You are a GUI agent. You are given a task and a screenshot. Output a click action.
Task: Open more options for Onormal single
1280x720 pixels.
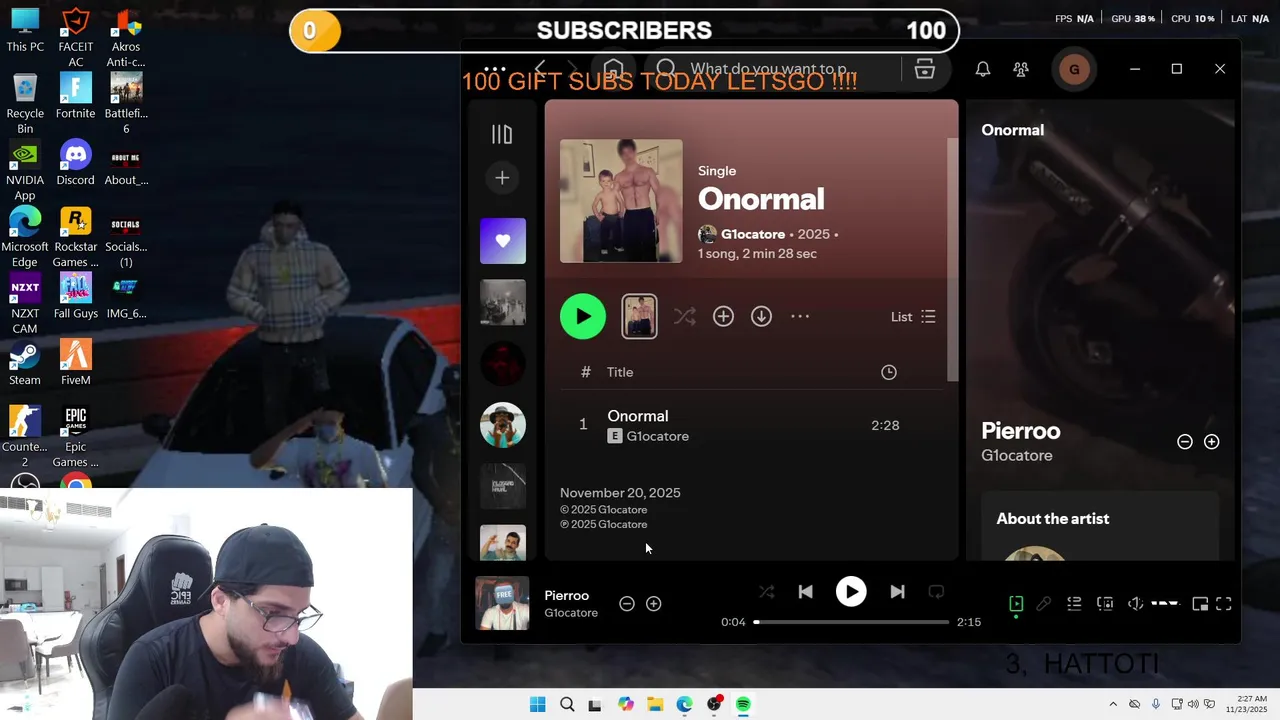800,317
